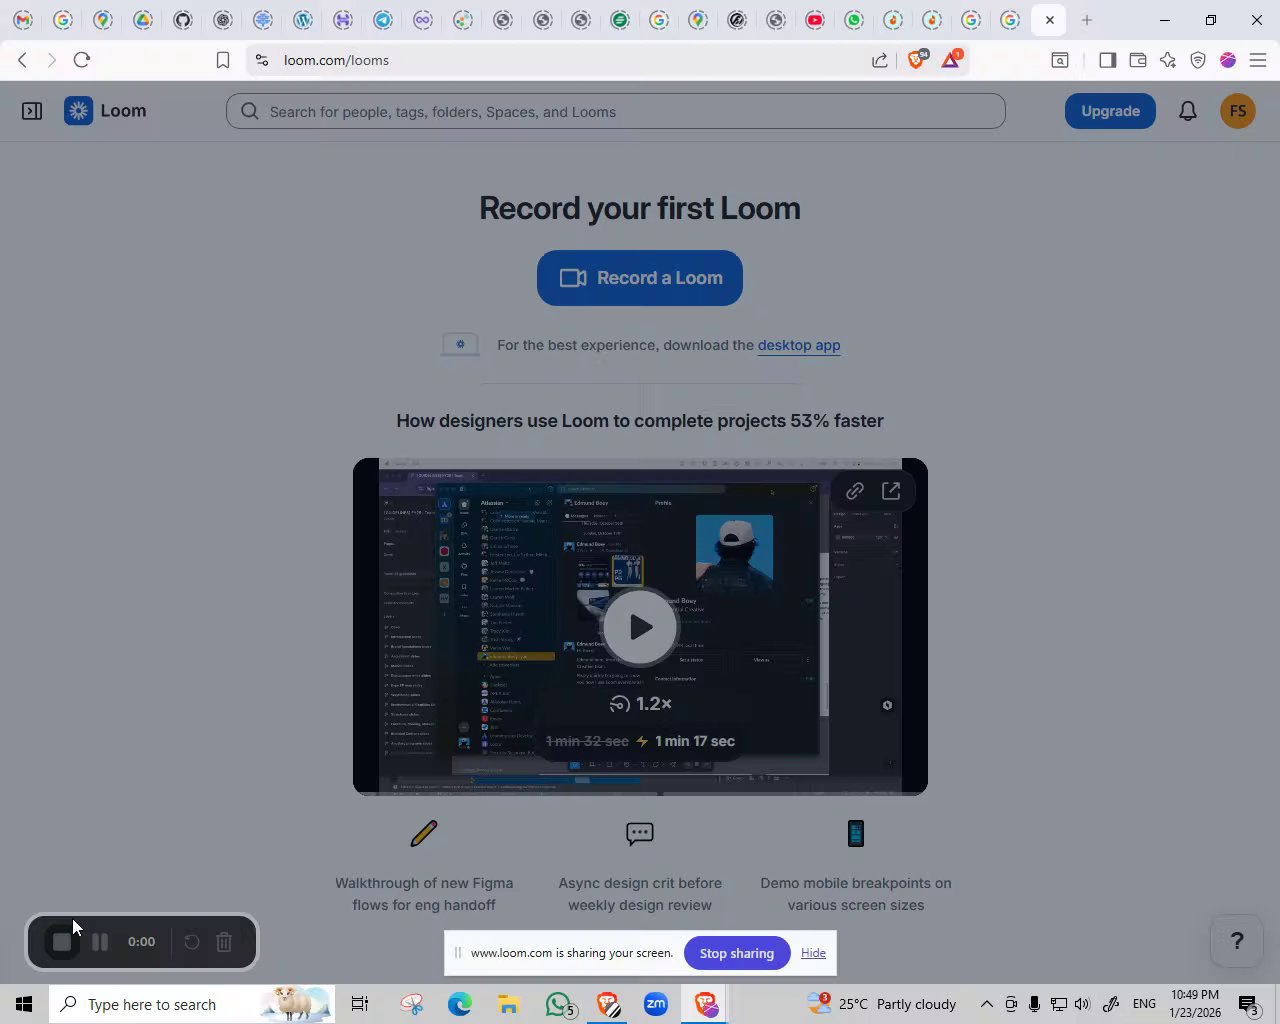The image size is (1280, 1024).
Task: Switch to the GitHub tab
Action: click(x=183, y=20)
